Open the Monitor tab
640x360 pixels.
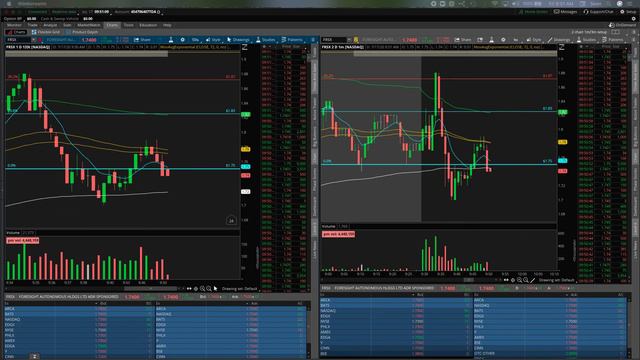(14, 25)
